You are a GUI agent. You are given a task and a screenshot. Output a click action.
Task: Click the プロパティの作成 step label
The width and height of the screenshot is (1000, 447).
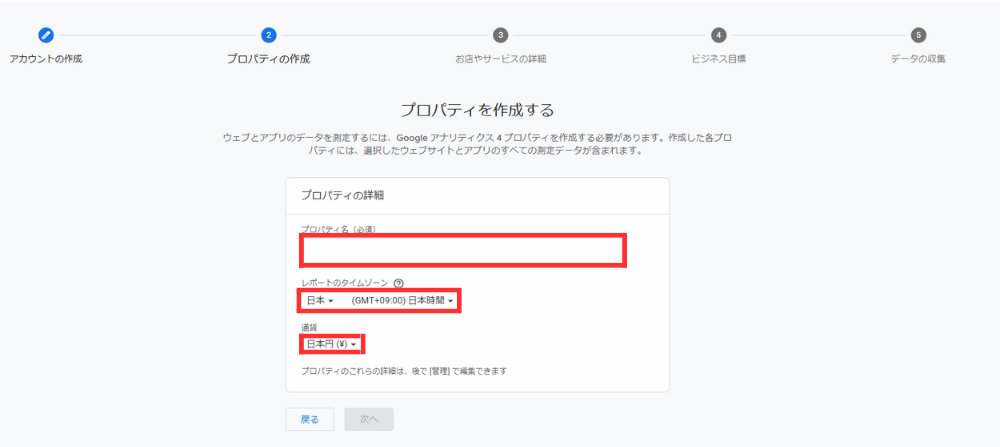pyautogui.click(x=268, y=59)
